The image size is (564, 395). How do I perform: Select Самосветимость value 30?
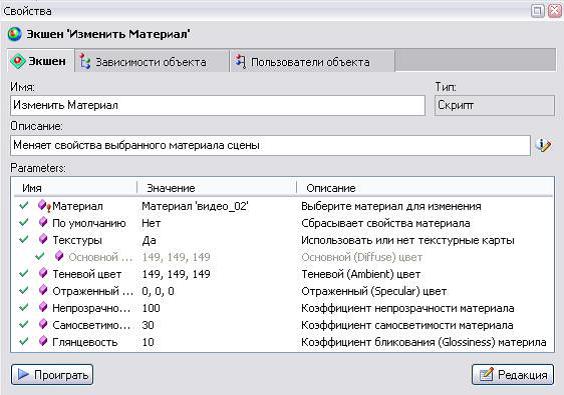(x=148, y=325)
